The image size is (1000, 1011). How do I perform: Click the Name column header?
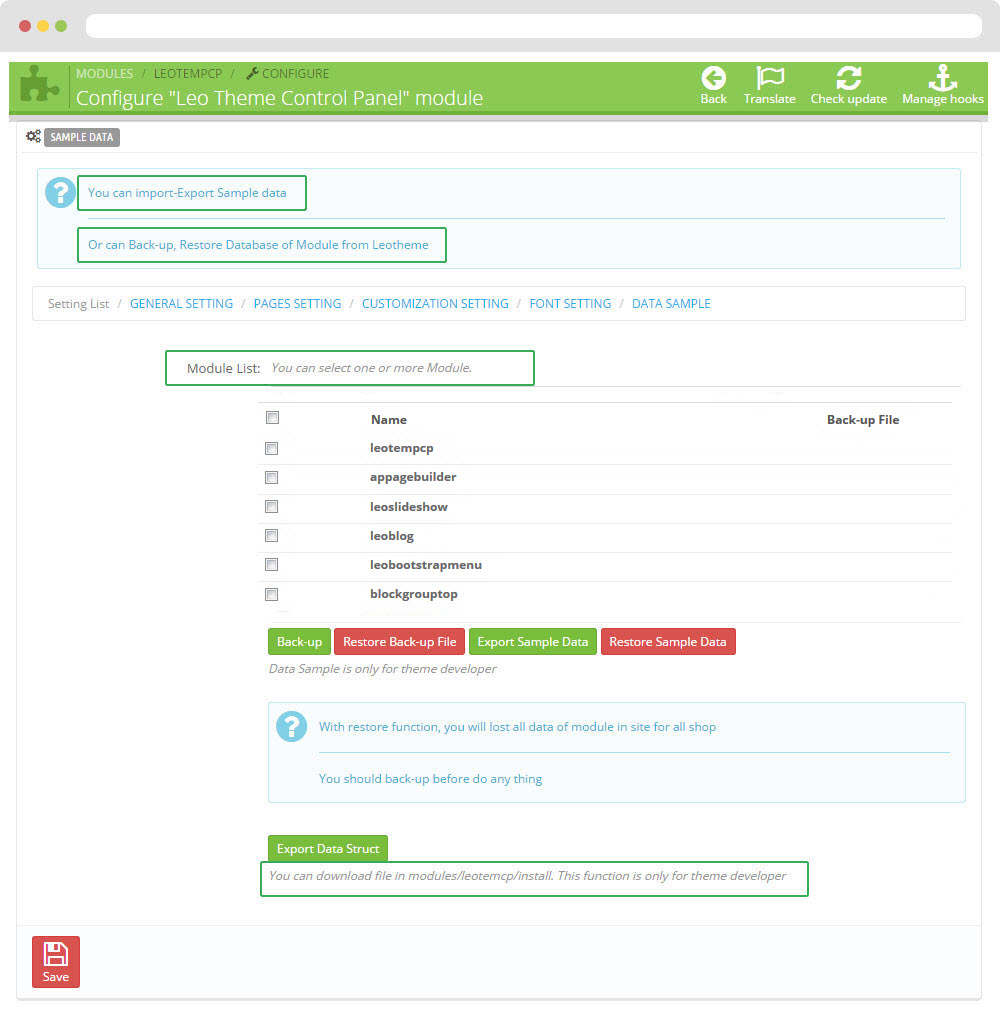389,420
